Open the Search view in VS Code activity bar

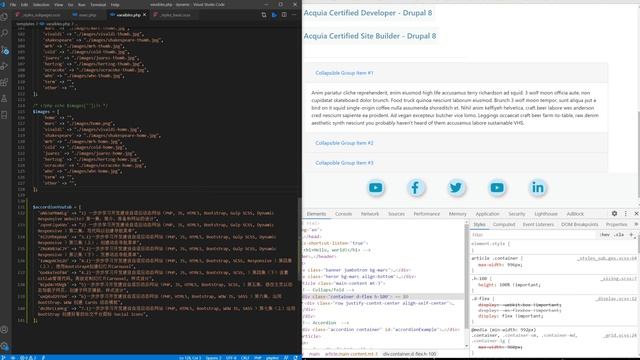[x=4, y=33]
